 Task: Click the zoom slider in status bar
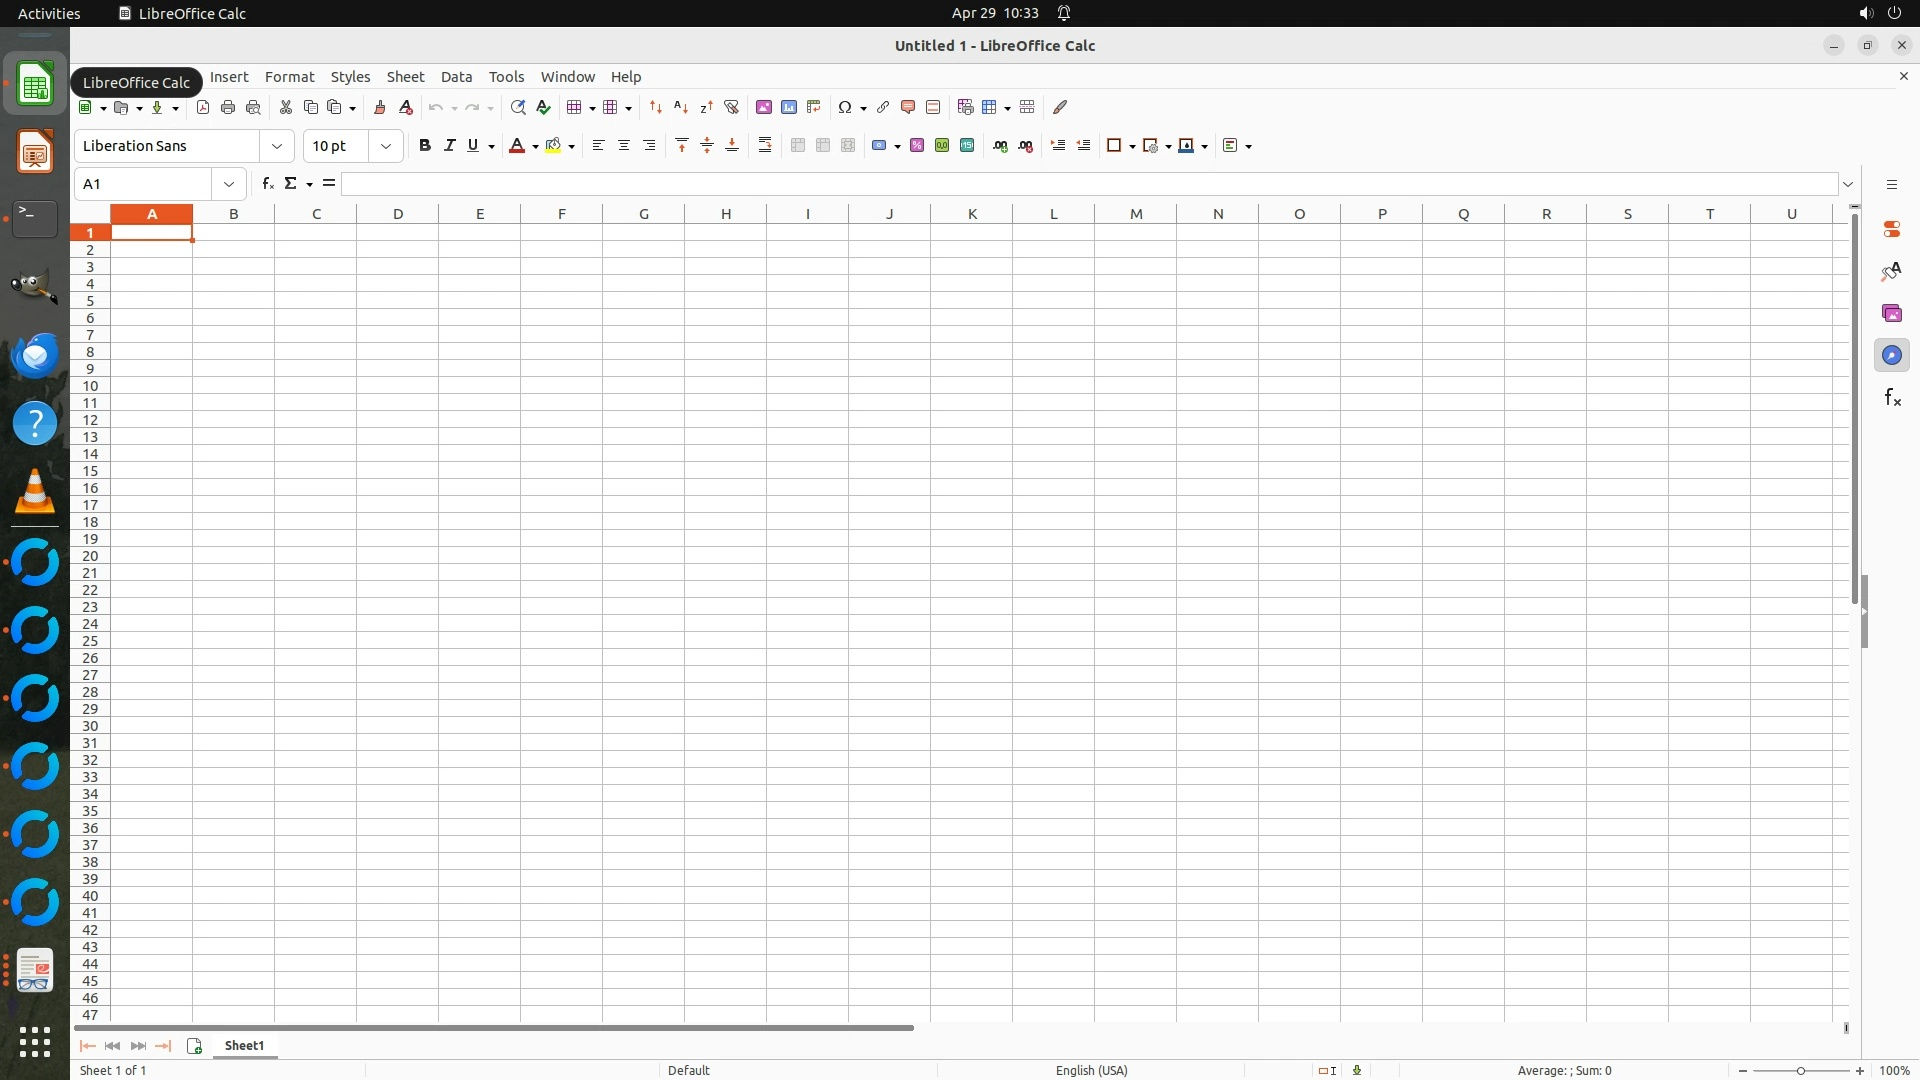click(x=1800, y=1071)
